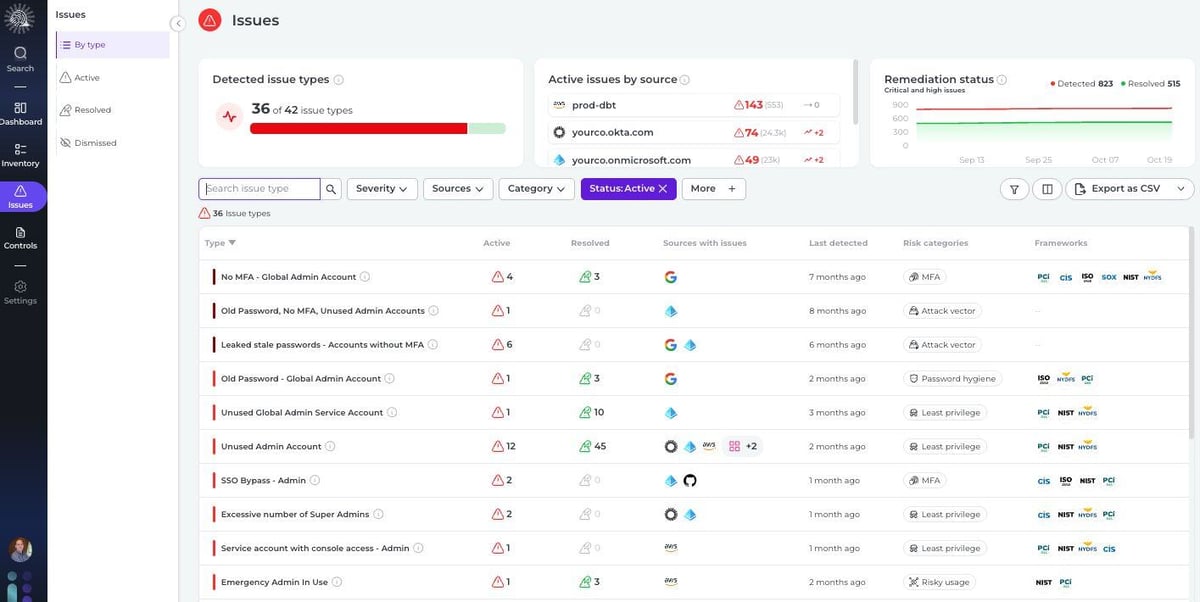Open the No MFA - Global Admin Account issue
The height and width of the screenshot is (602, 1200).
pos(288,277)
